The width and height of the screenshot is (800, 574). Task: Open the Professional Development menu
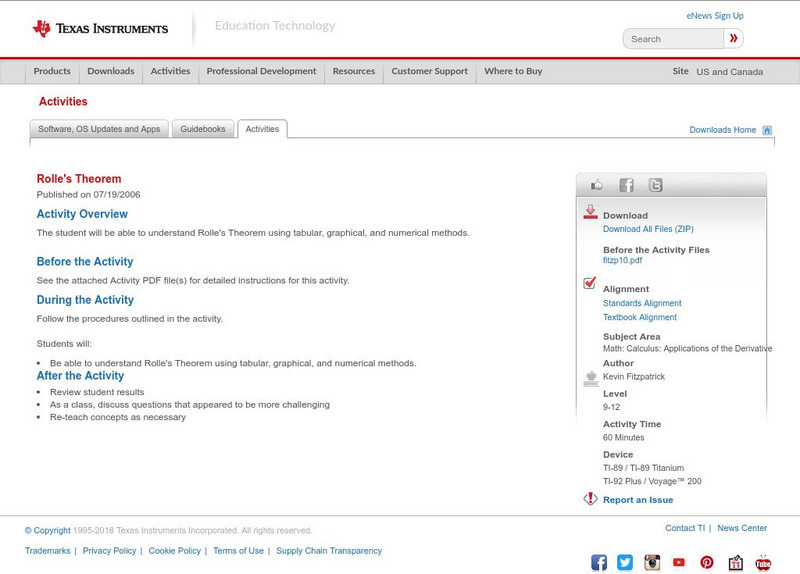261,71
